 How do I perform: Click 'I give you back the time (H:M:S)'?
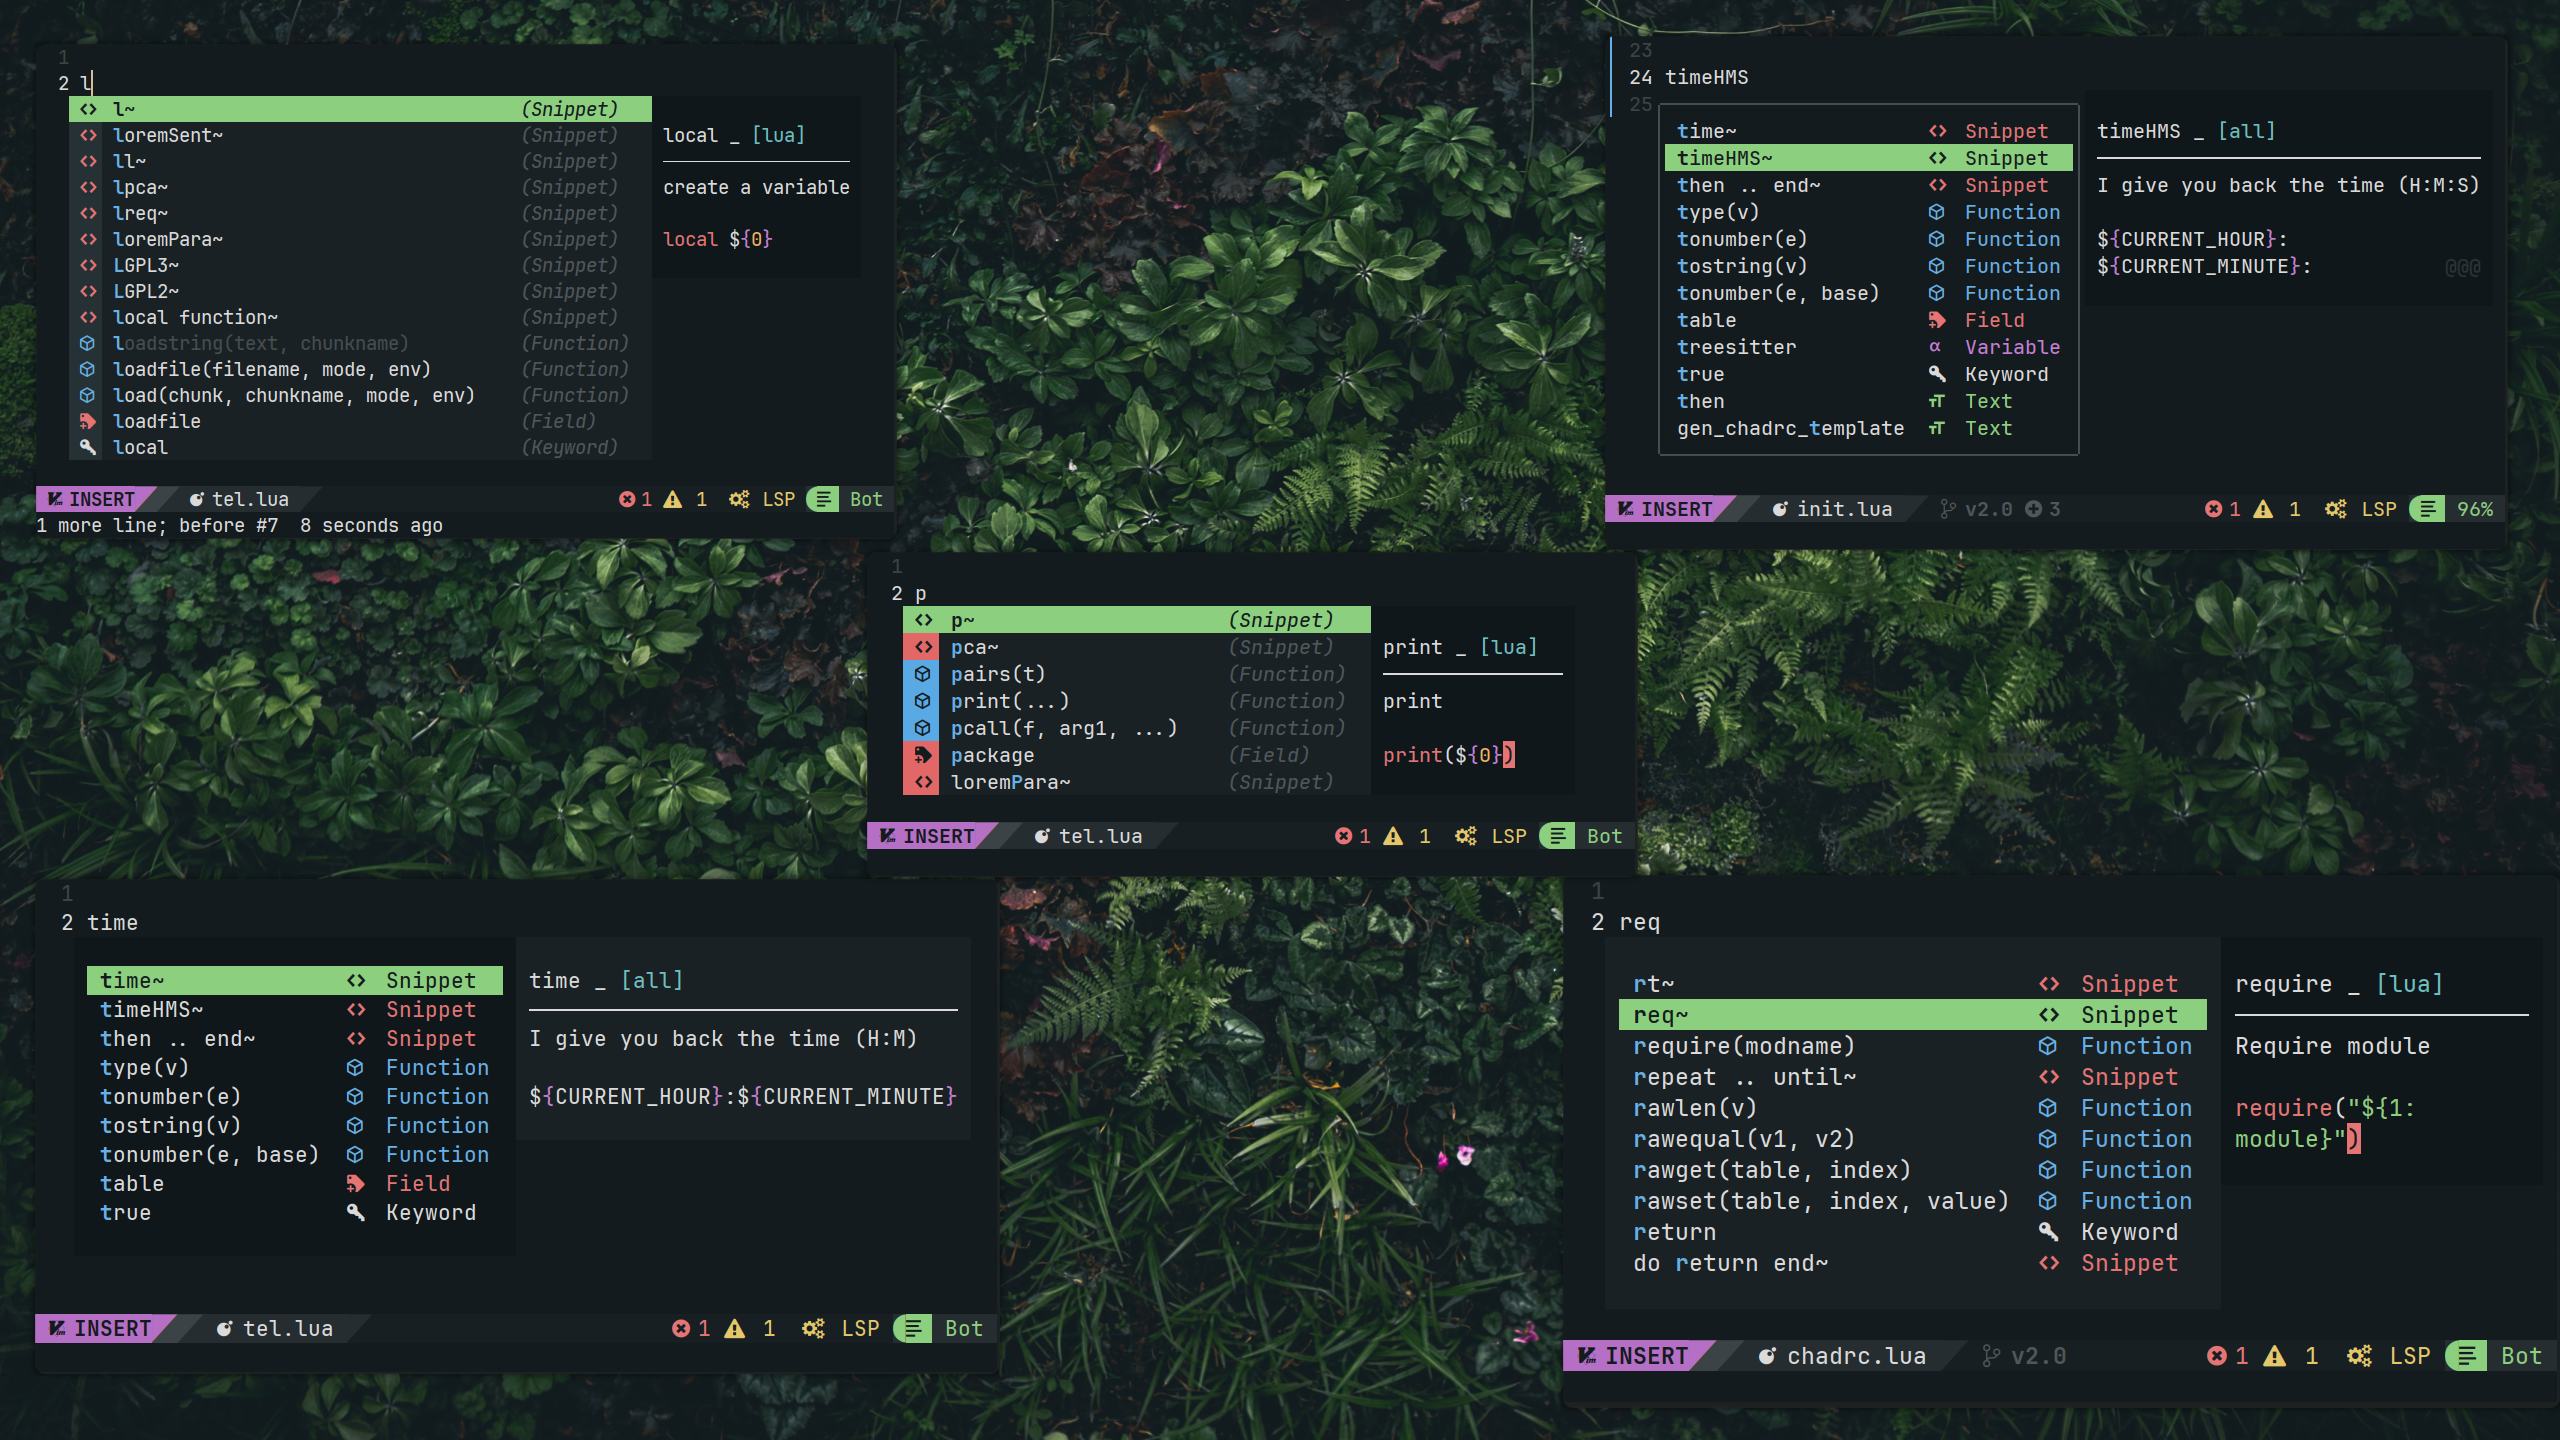coord(2288,185)
